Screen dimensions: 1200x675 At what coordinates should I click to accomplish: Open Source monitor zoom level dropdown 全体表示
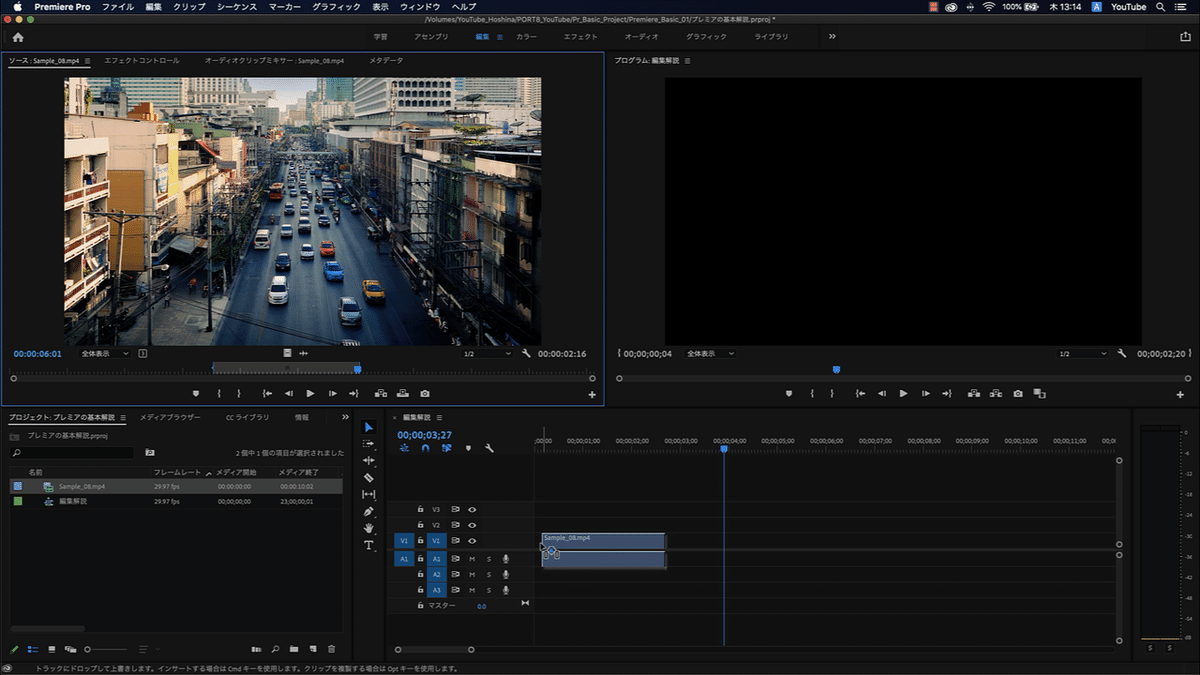point(105,353)
